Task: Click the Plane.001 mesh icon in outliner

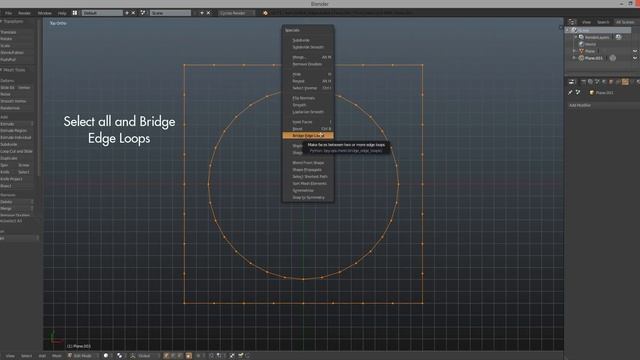Action: pyautogui.click(x=581, y=58)
